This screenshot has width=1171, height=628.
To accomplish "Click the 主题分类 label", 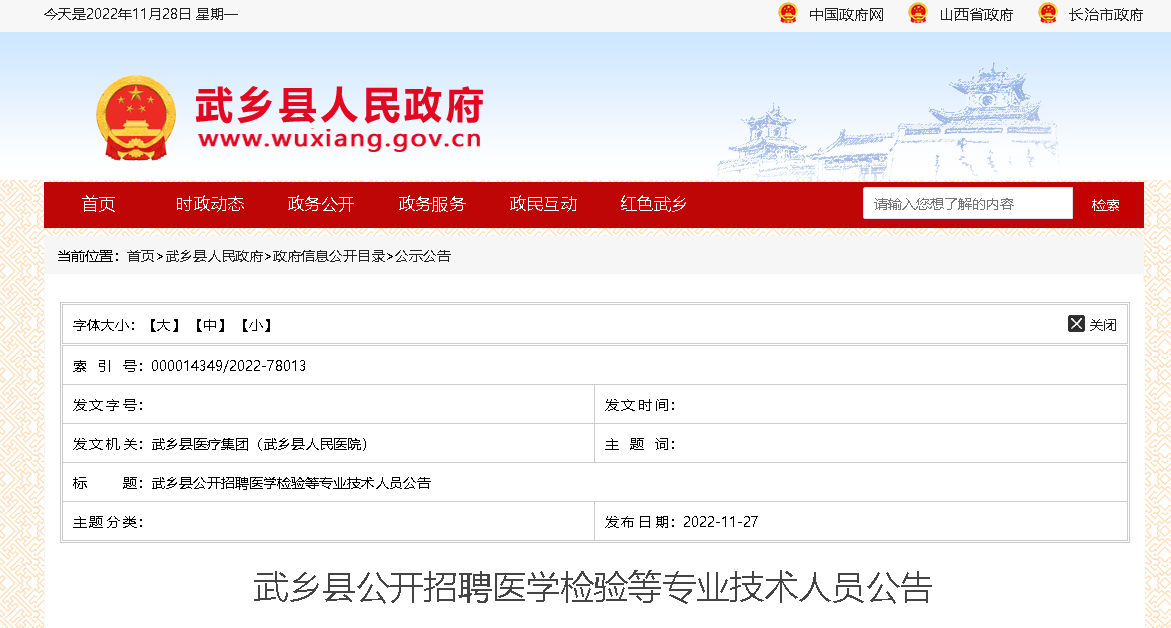I will pyautogui.click(x=108, y=522).
